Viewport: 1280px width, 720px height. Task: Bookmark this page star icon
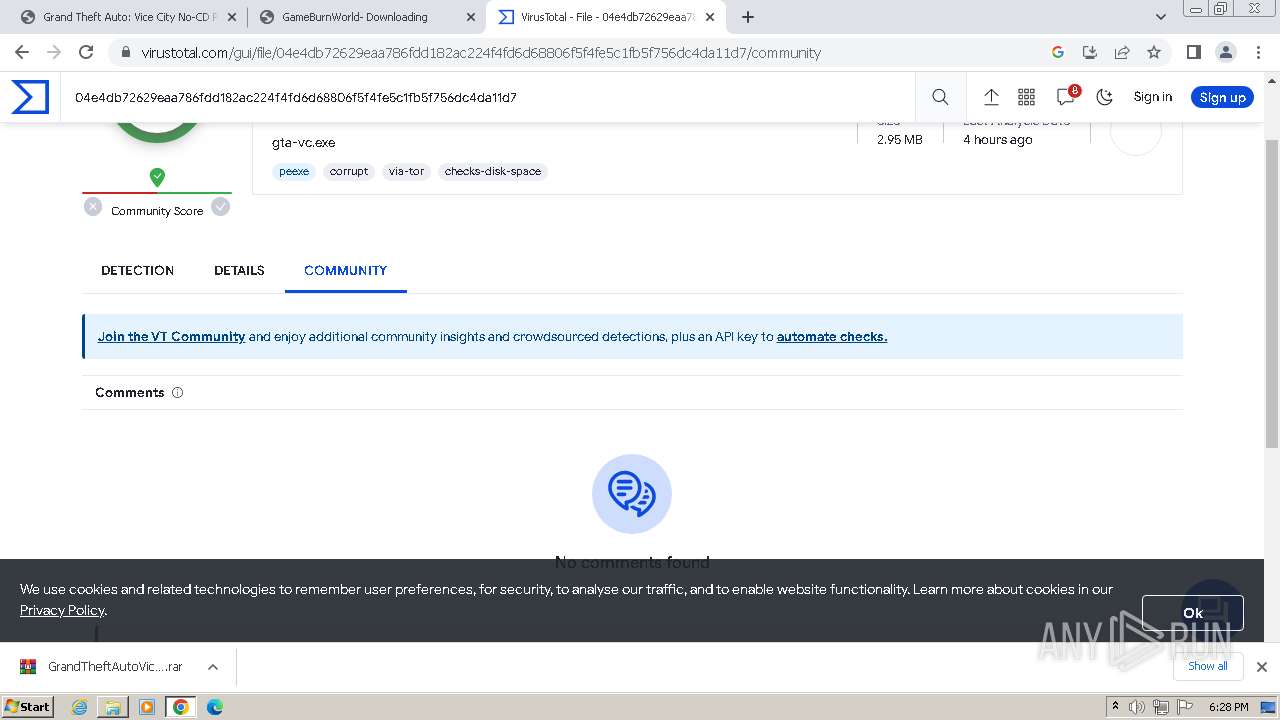point(1154,52)
